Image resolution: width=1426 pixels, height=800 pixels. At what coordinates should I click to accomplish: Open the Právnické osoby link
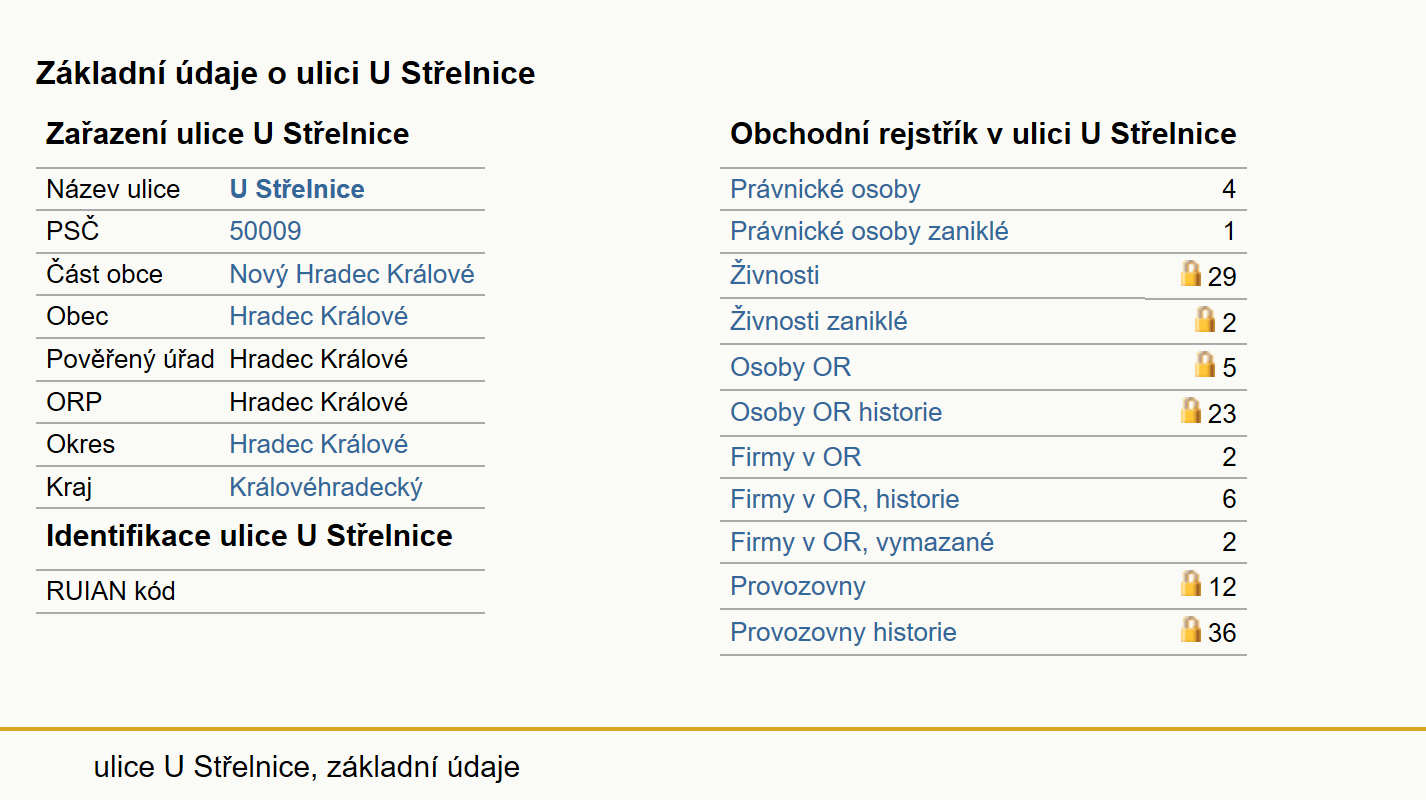pyautogui.click(x=825, y=190)
